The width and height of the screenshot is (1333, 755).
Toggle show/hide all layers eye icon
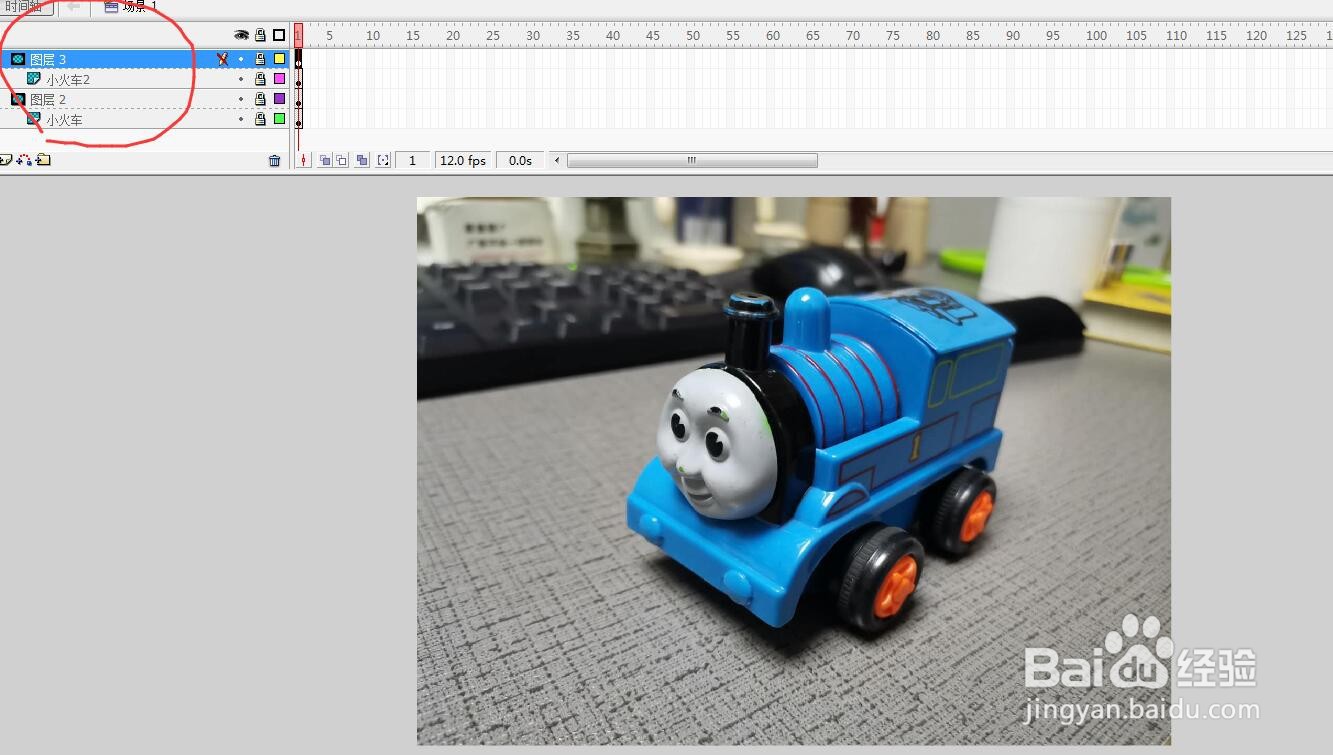241,35
